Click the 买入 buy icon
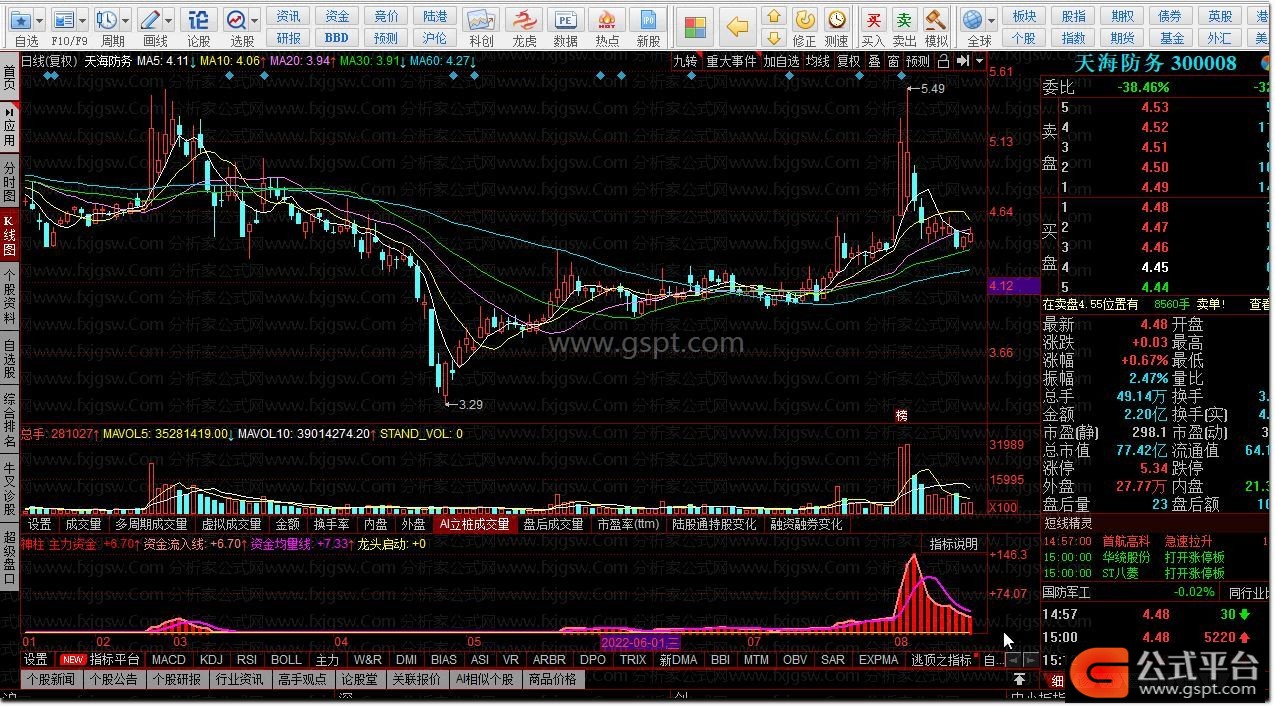 (873, 20)
